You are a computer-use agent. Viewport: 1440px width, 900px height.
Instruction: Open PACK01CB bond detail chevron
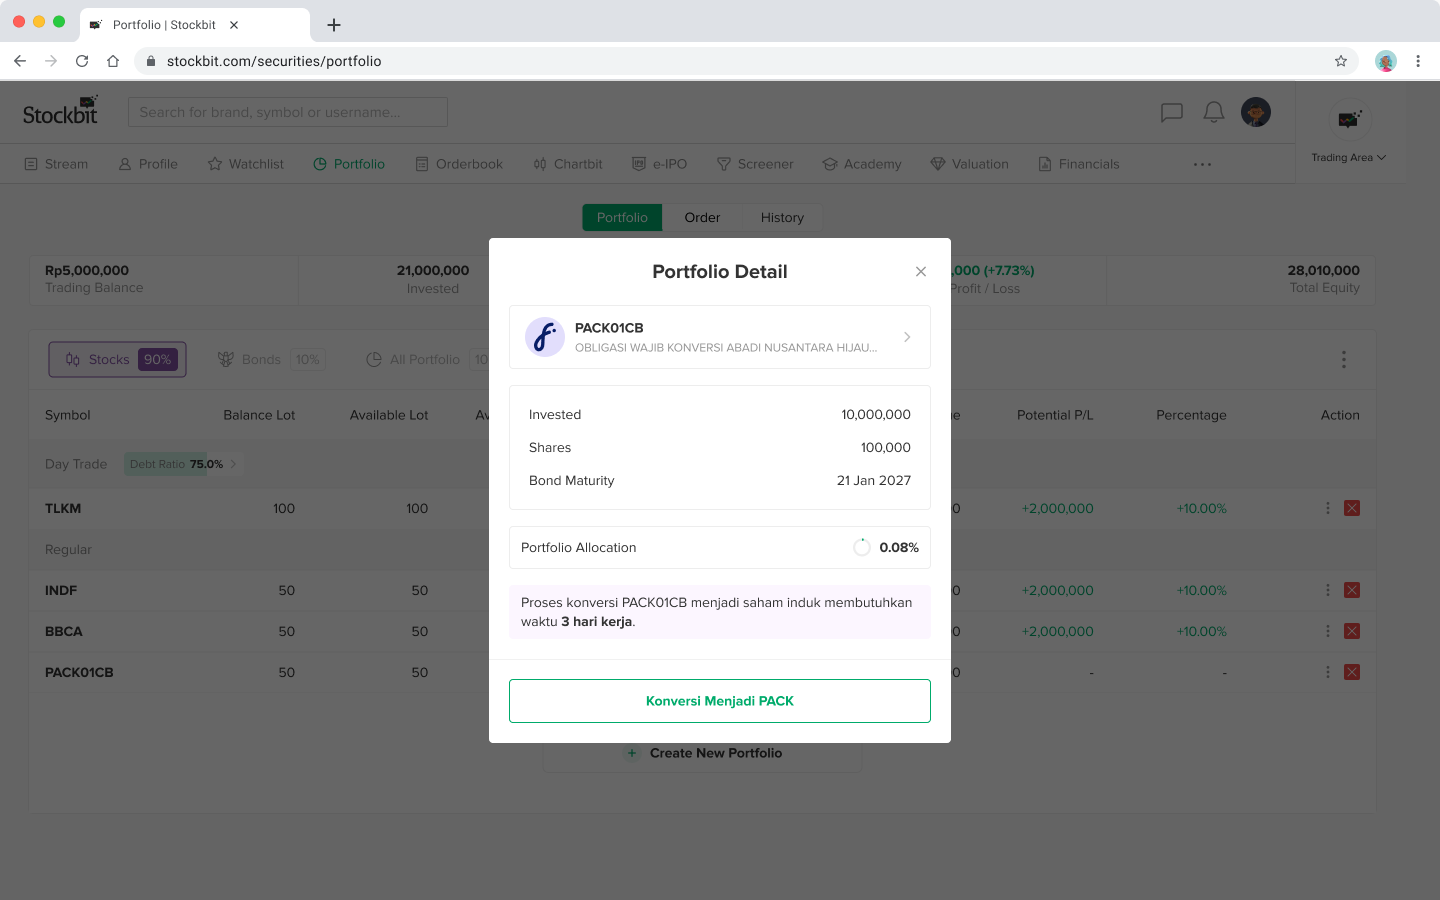pyautogui.click(x=907, y=337)
